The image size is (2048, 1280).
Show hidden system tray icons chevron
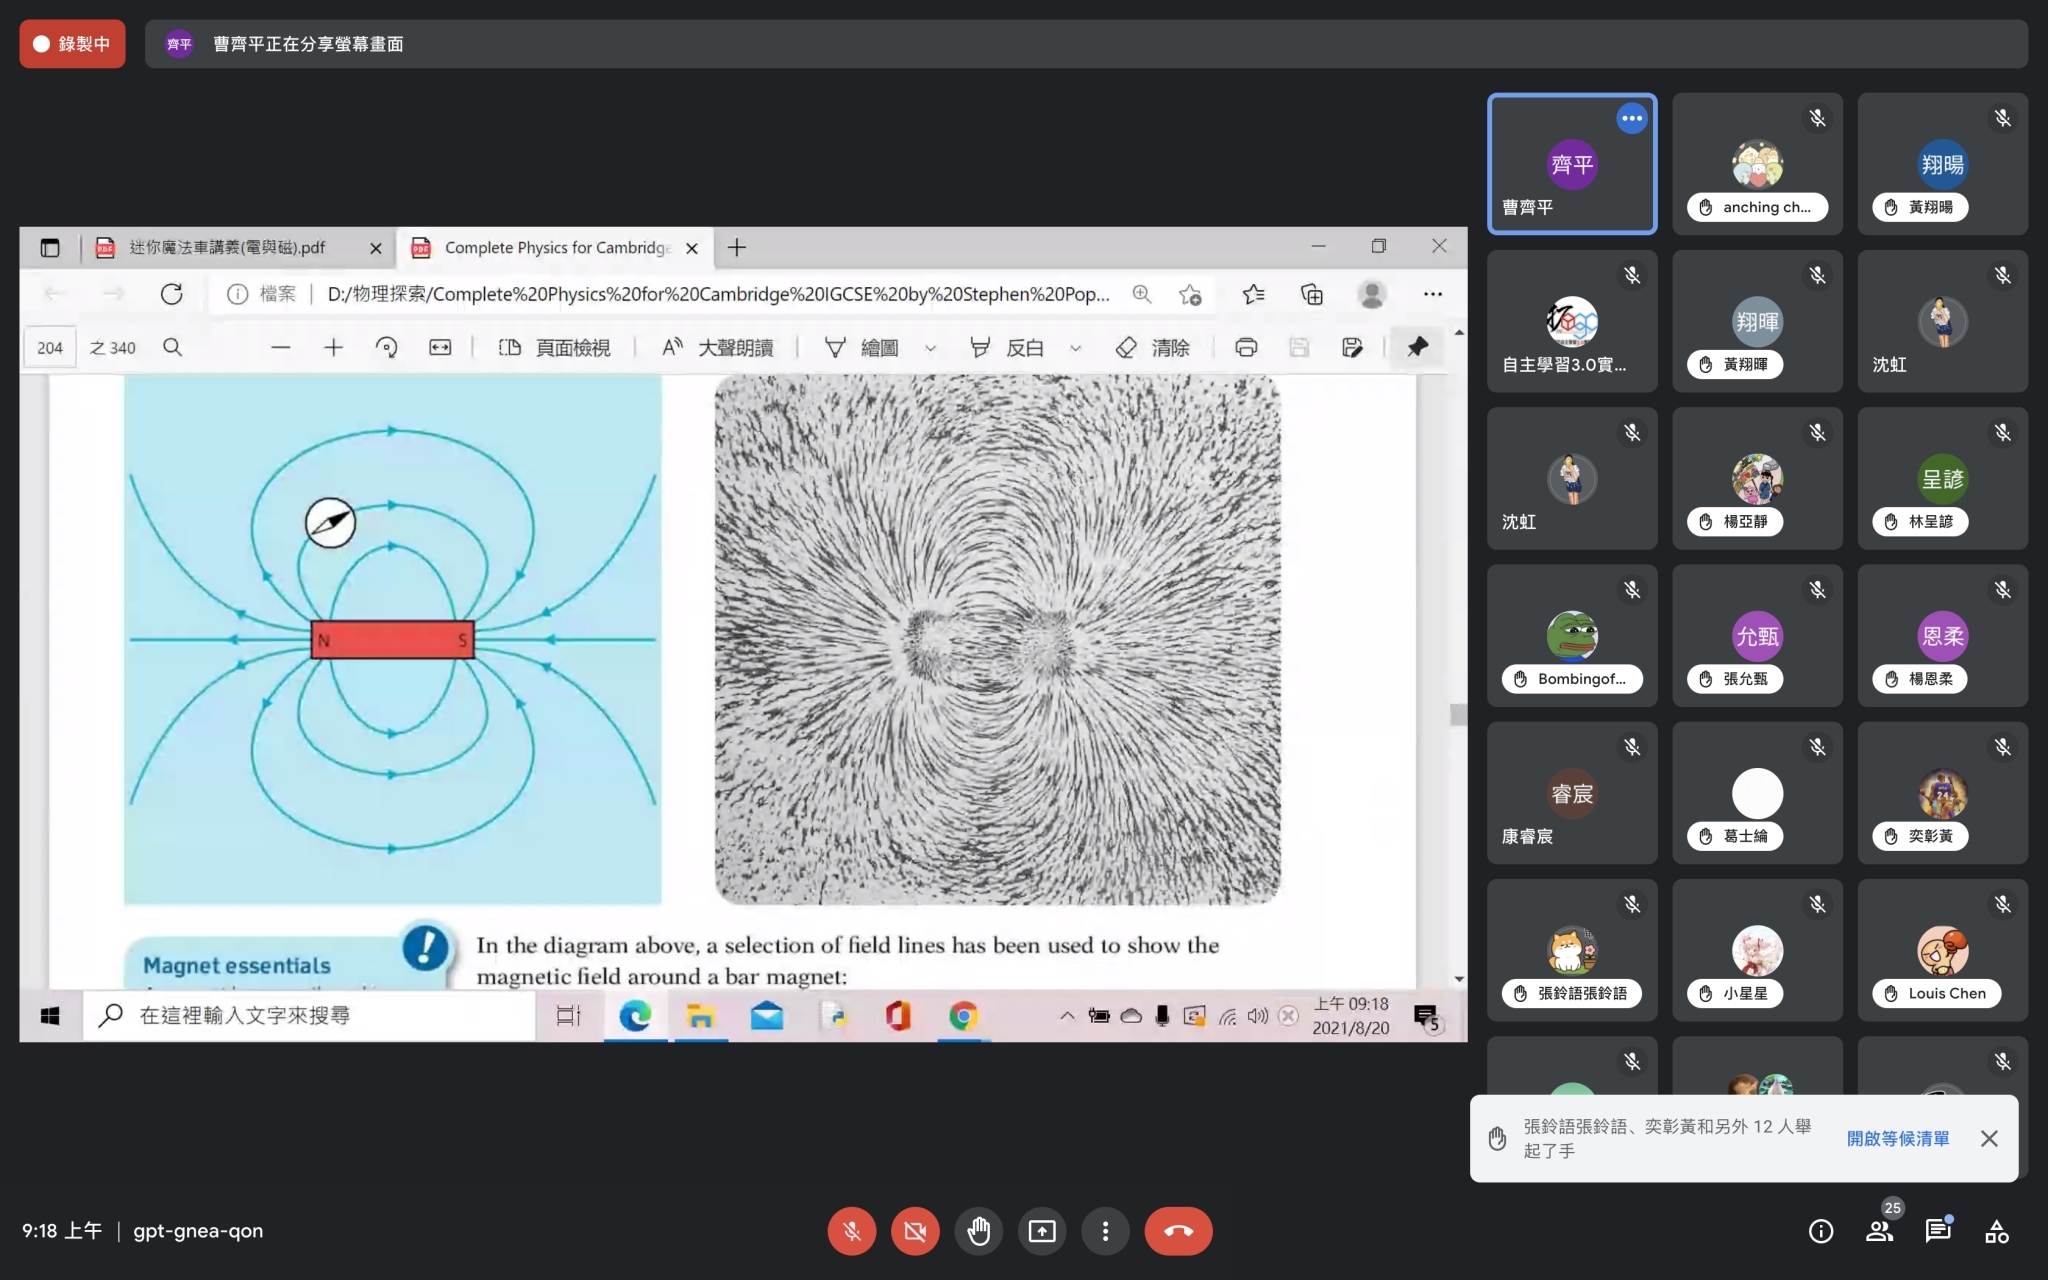1067,1016
